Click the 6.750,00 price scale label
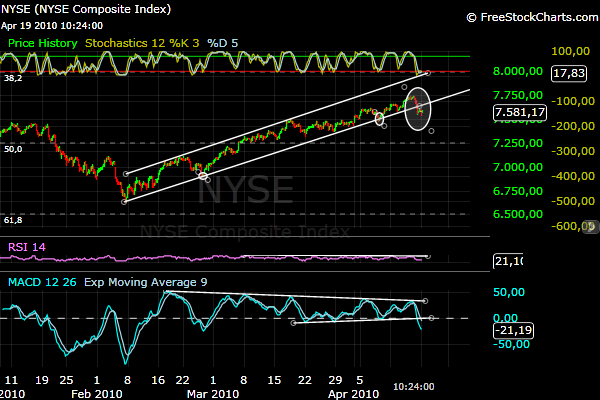 (x=518, y=191)
